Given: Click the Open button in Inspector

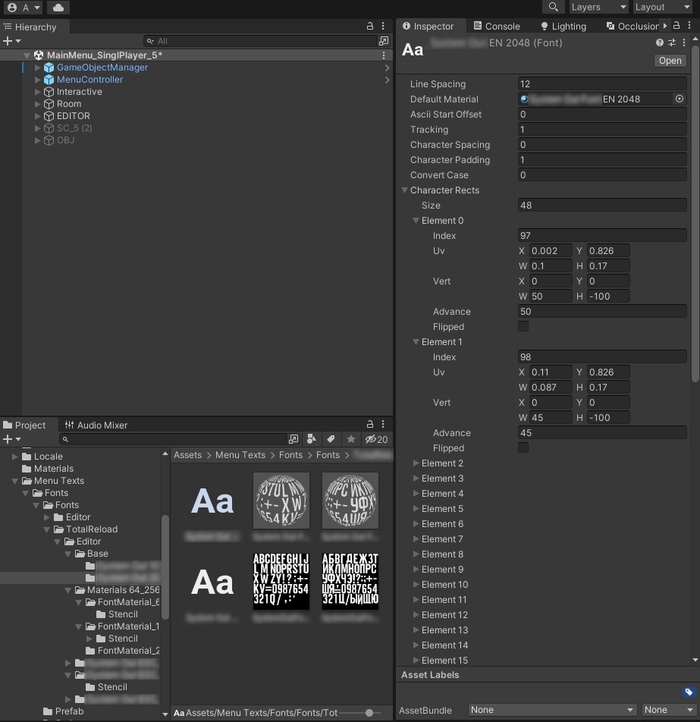Looking at the screenshot, I should pos(669,61).
